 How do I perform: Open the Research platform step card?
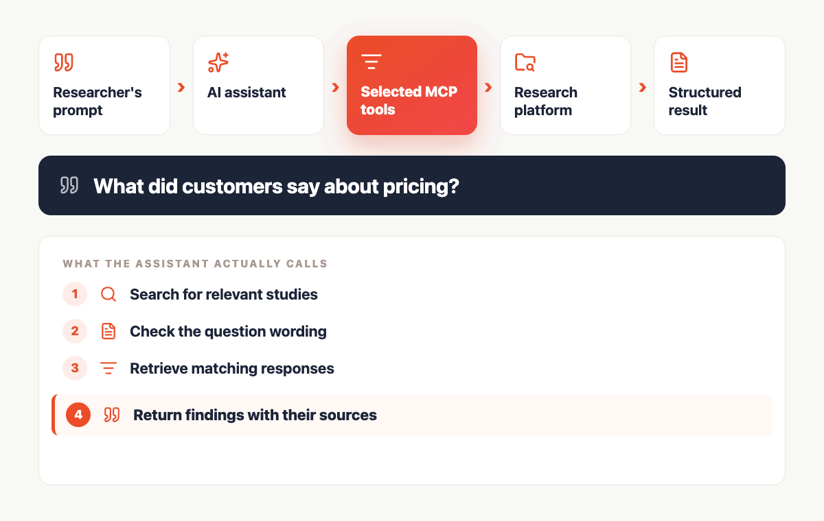pyautogui.click(x=565, y=85)
